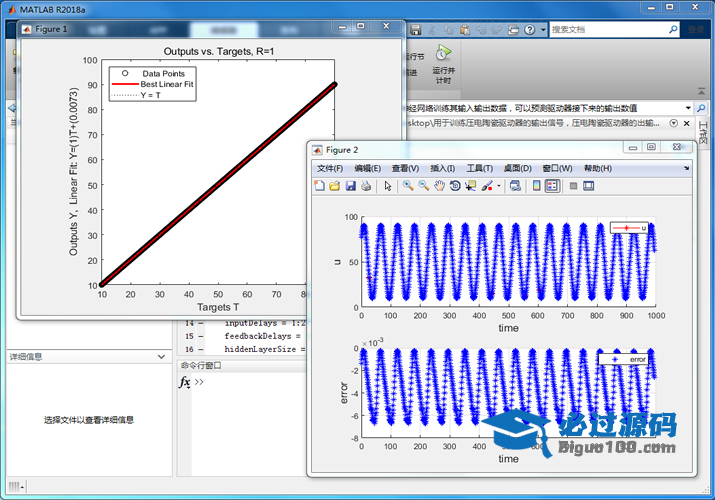Dock Figure 2 using the corner arrow
The width and height of the screenshot is (715, 500).
click(x=686, y=168)
